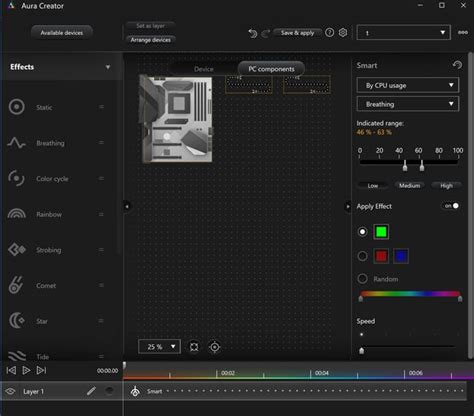Click the upper range slider handle near 63
Viewport: 474px width, 416px height.
pyautogui.click(x=422, y=165)
